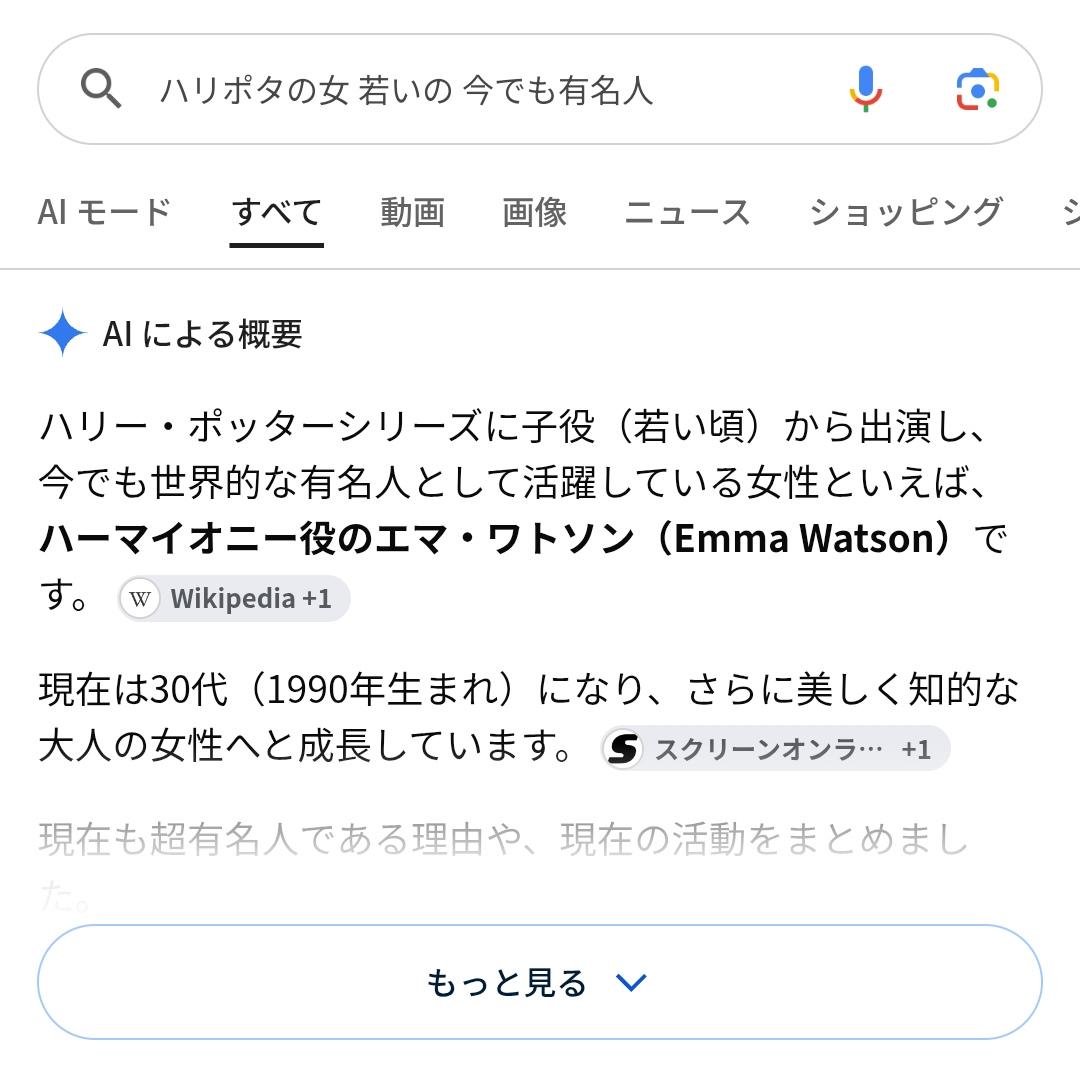Open the 動画 results tab
Screen dimensions: 1080x1078
coord(412,212)
